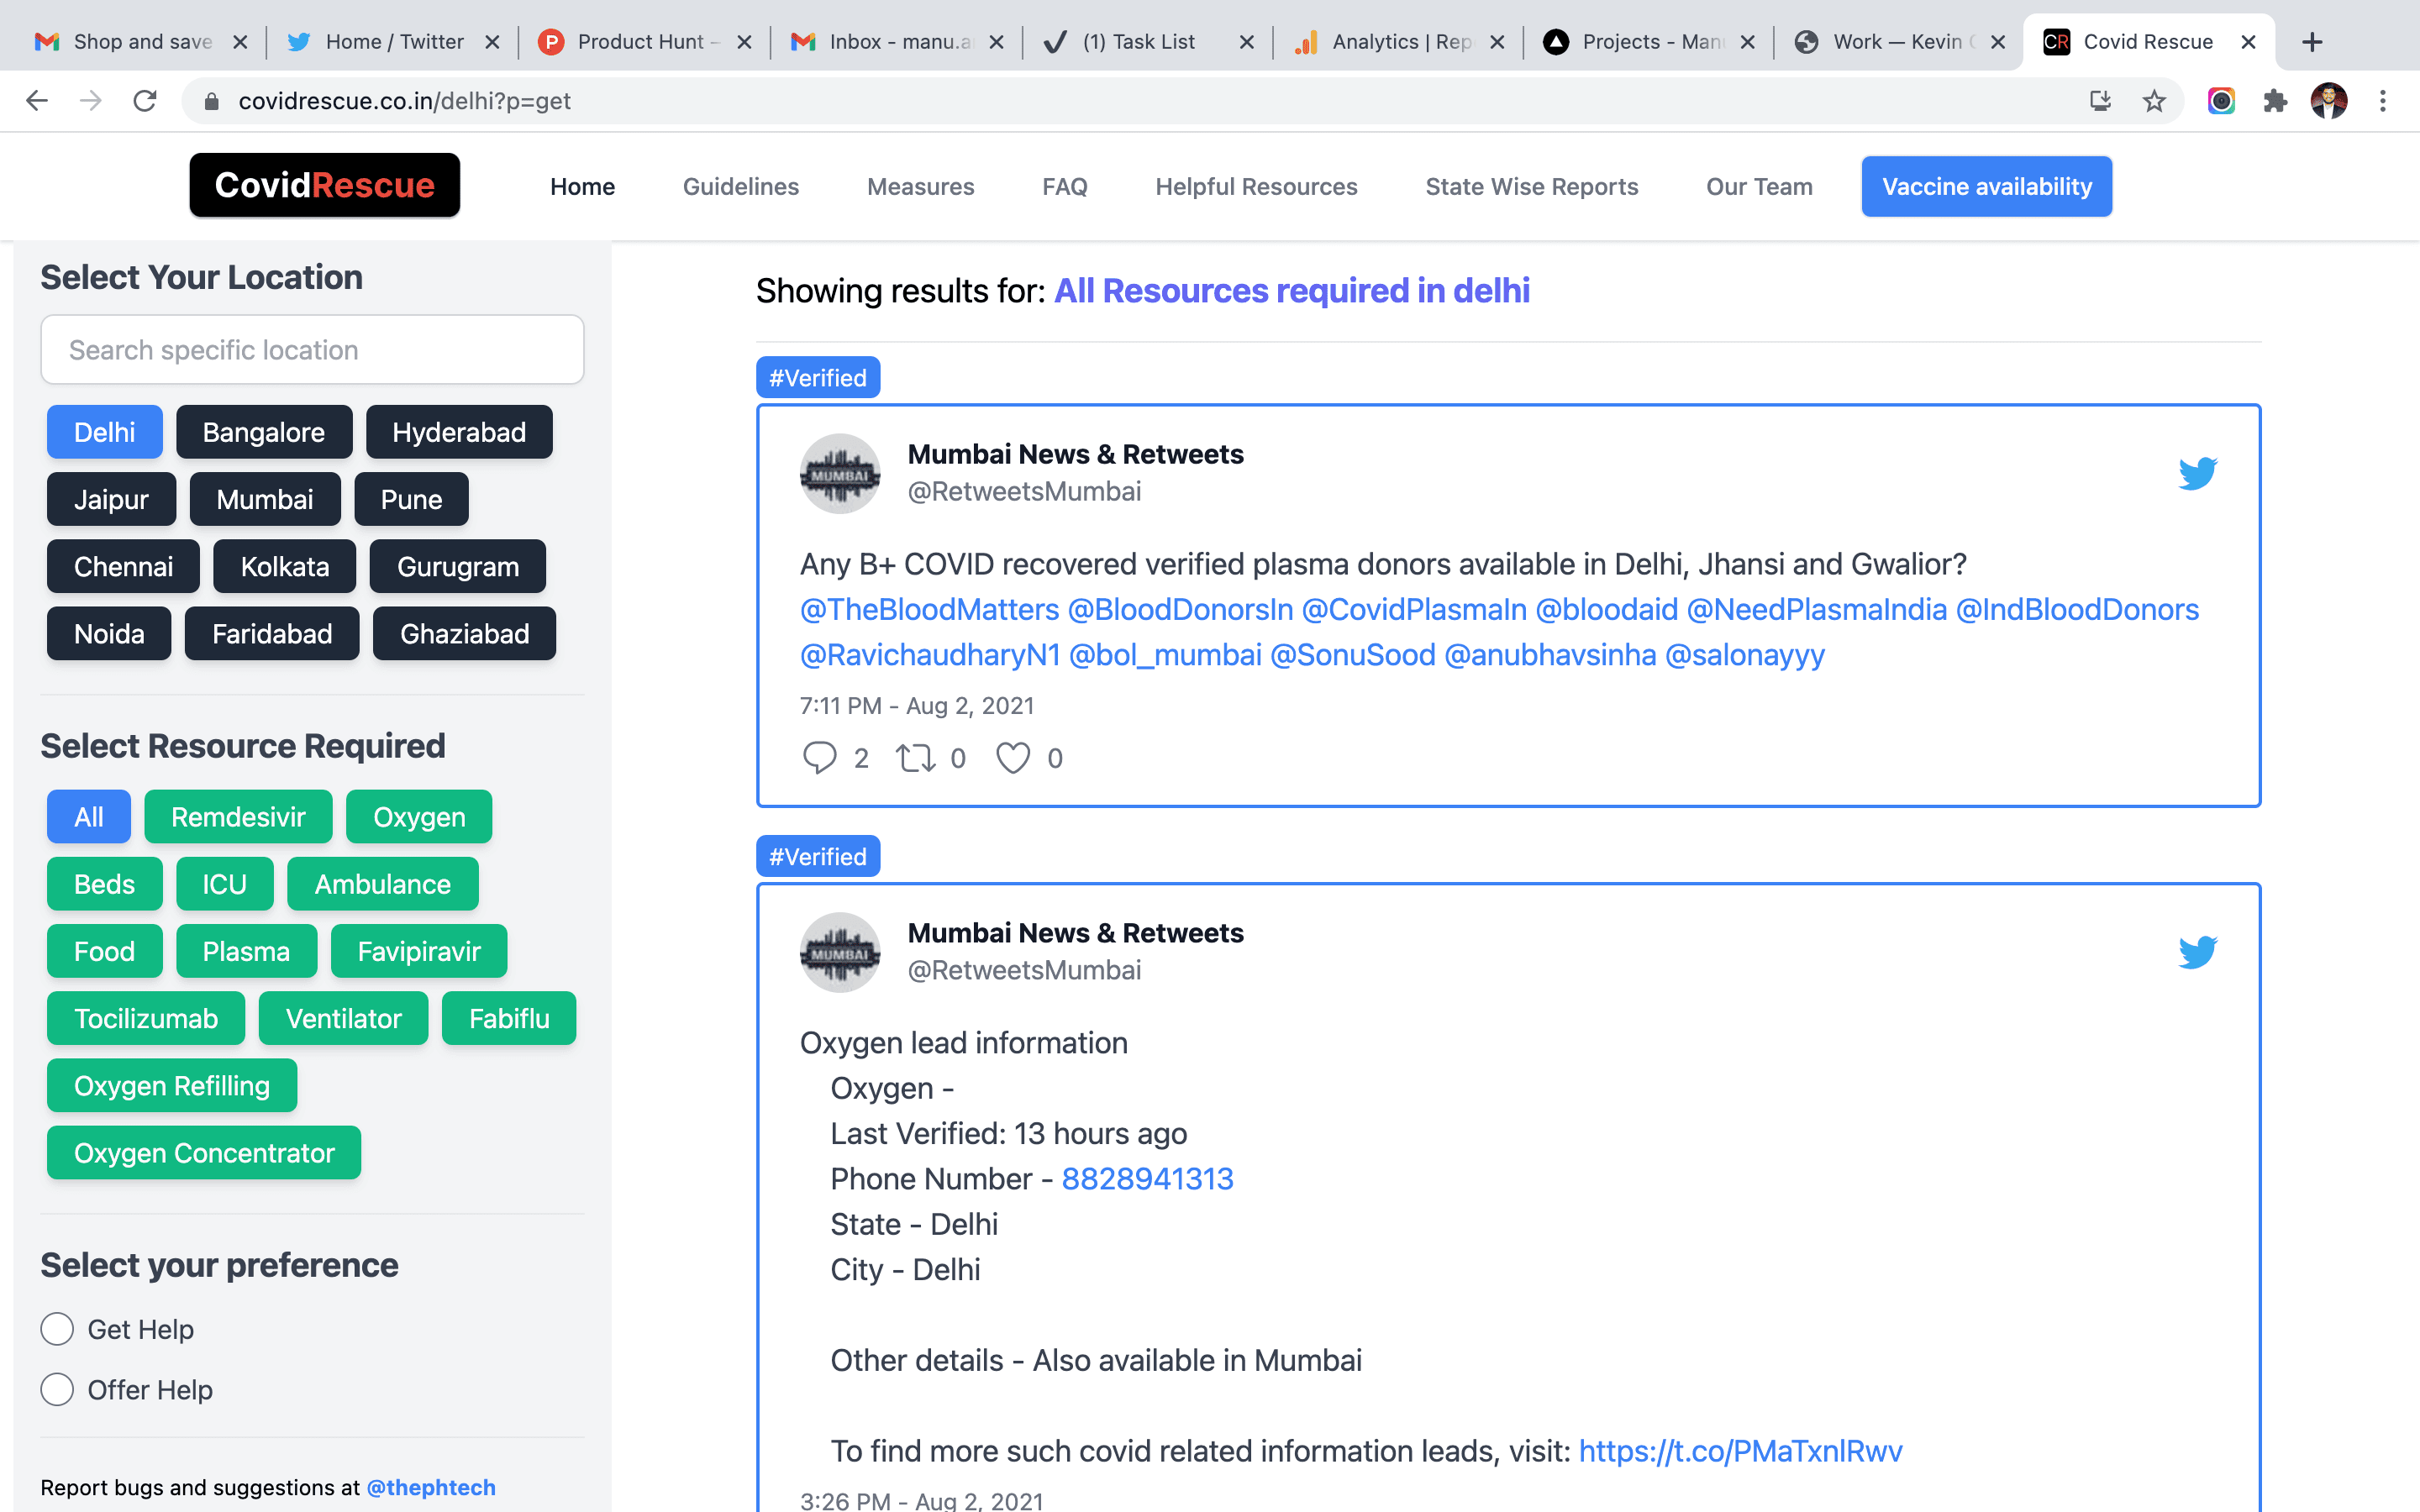Call phone number 8828941313 link
The image size is (2420, 1512).
1147,1179
